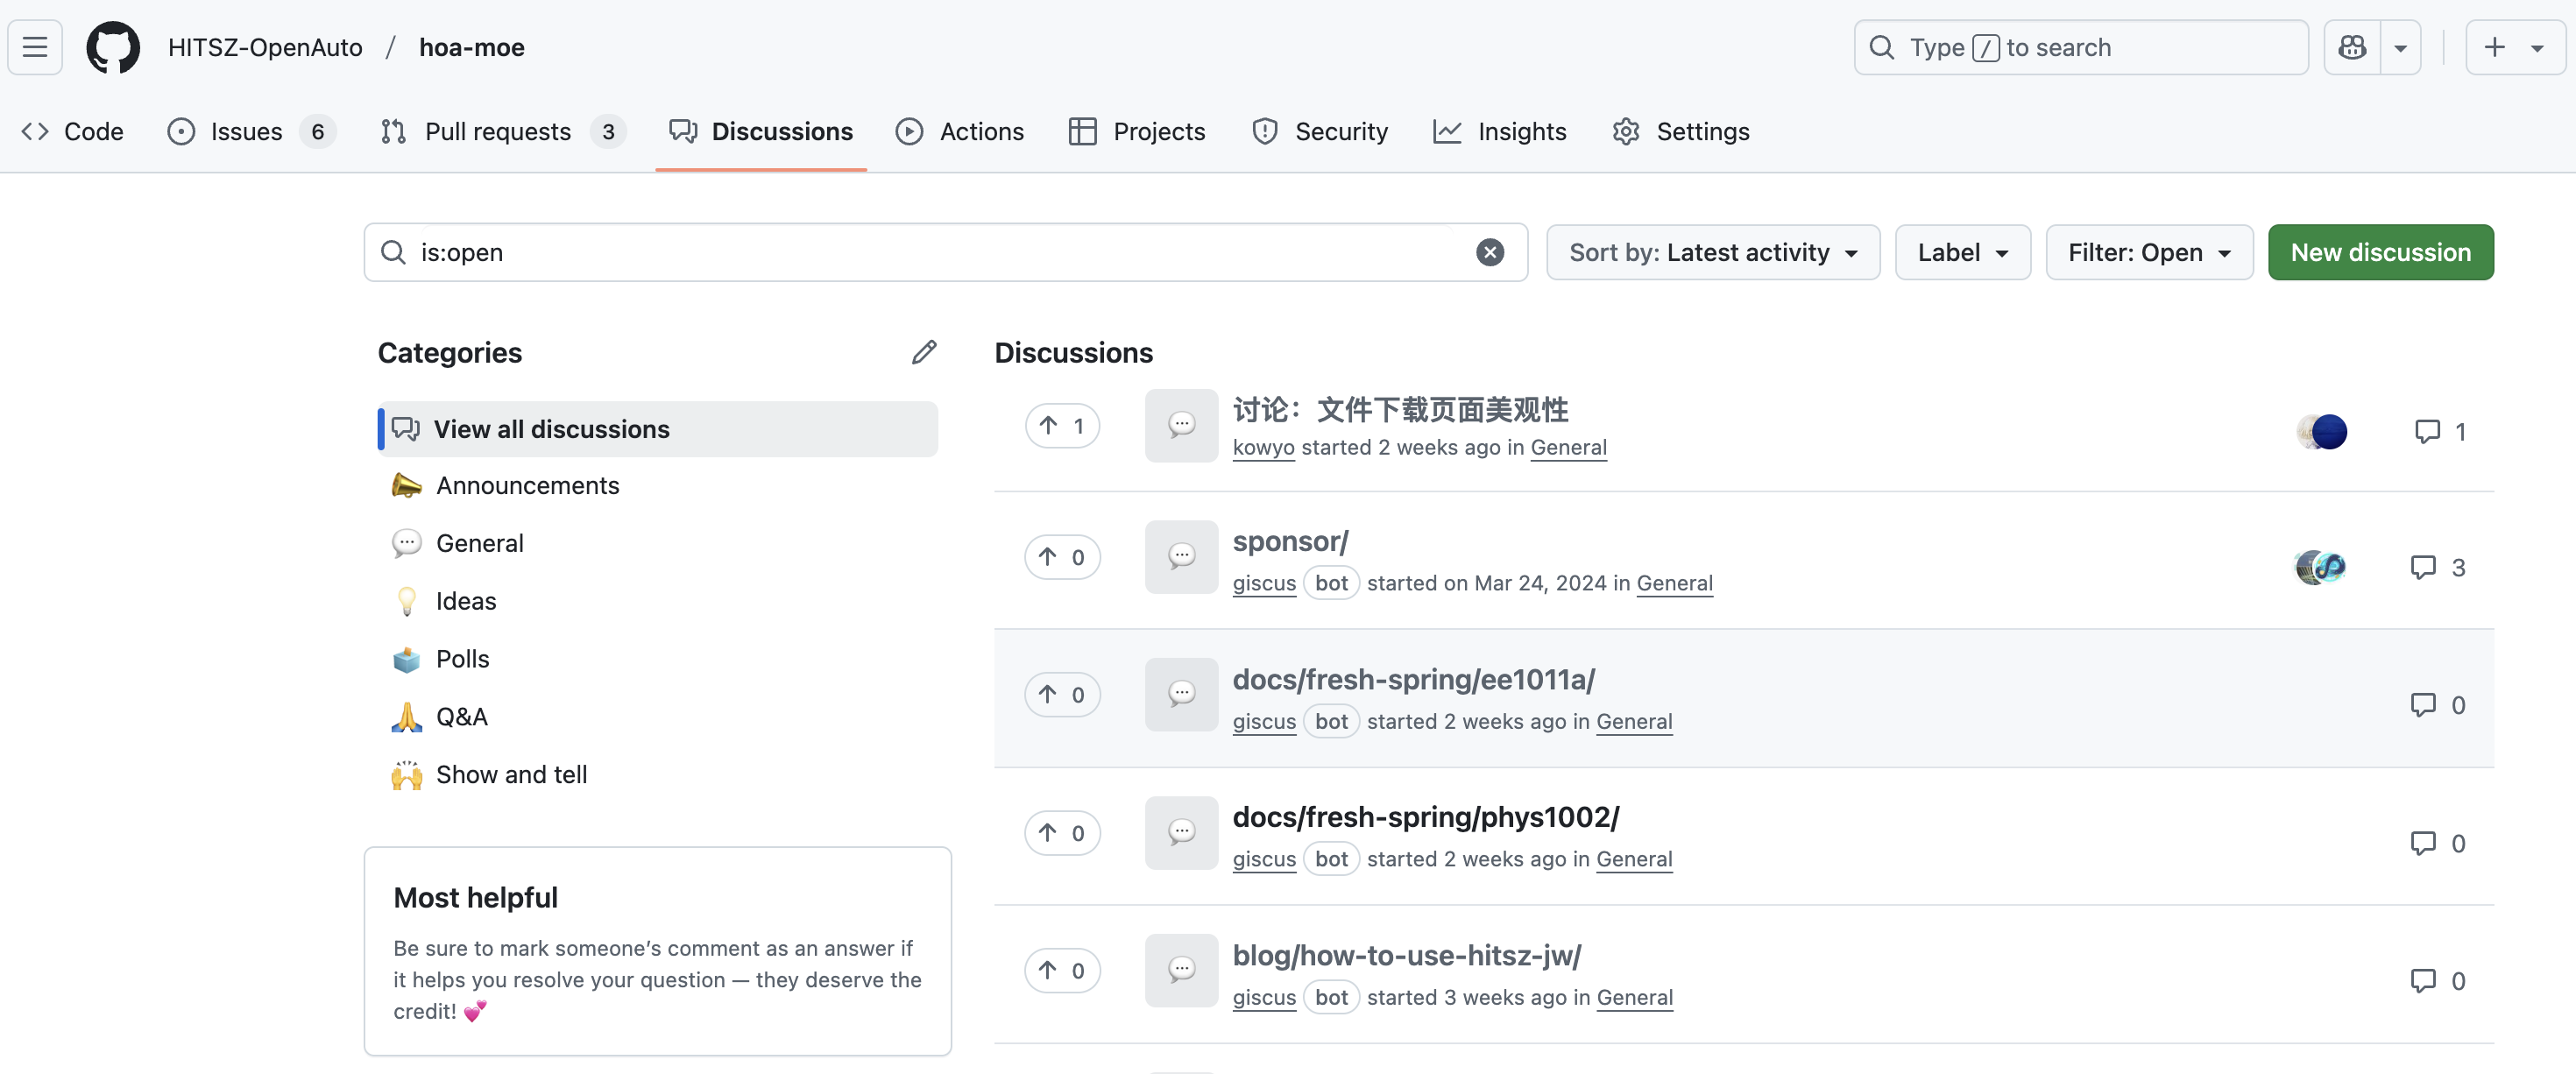Select the Polls category
This screenshot has height=1074, width=2576.
click(x=462, y=659)
